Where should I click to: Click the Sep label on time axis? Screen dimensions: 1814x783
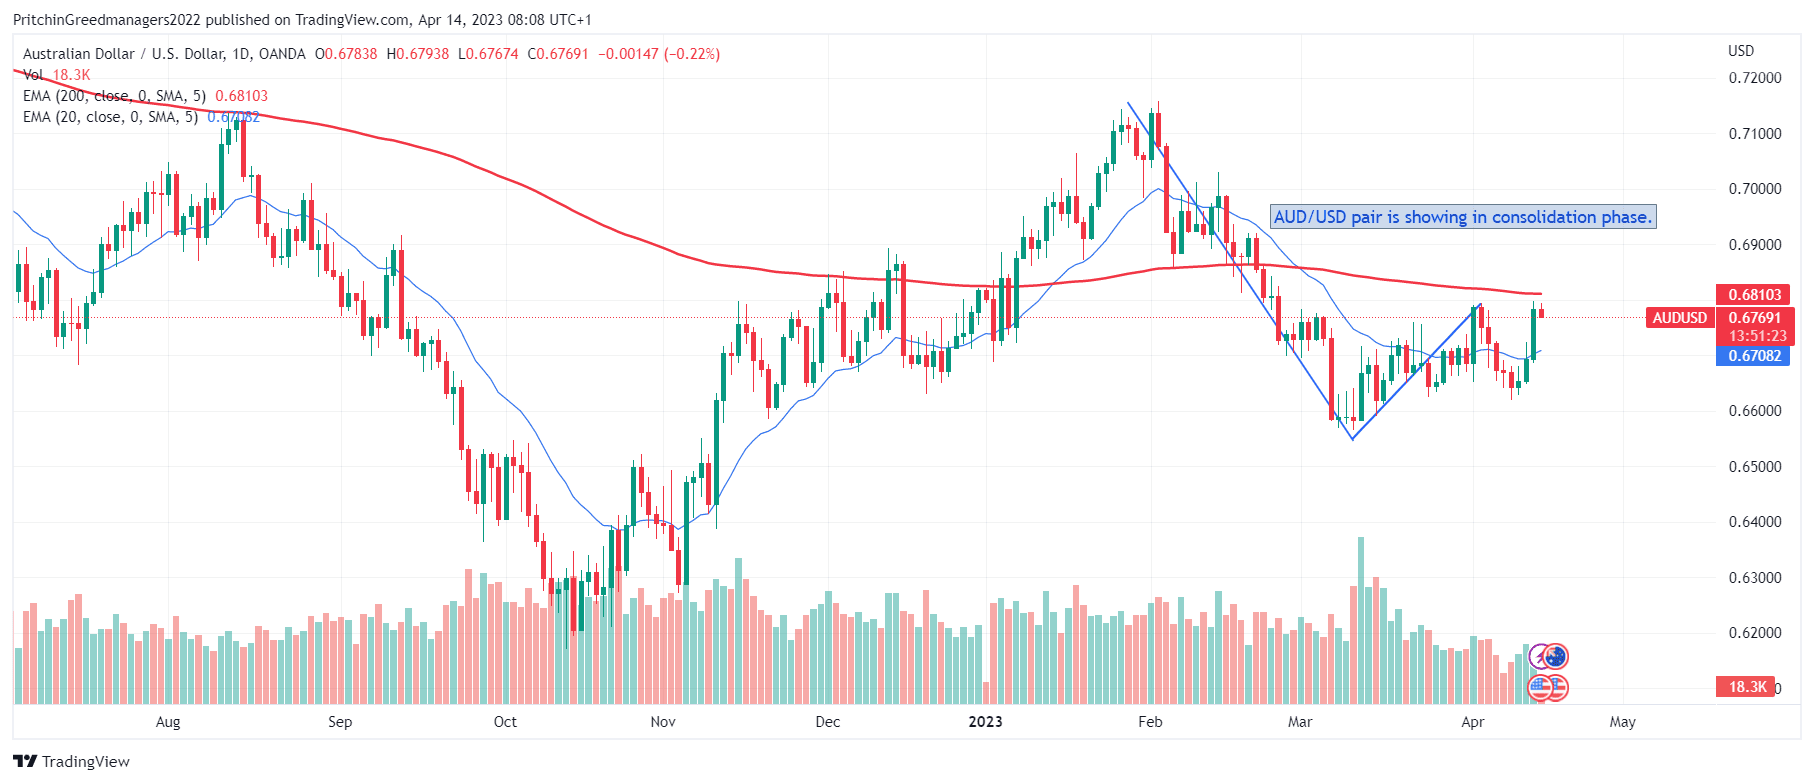pyautogui.click(x=340, y=722)
